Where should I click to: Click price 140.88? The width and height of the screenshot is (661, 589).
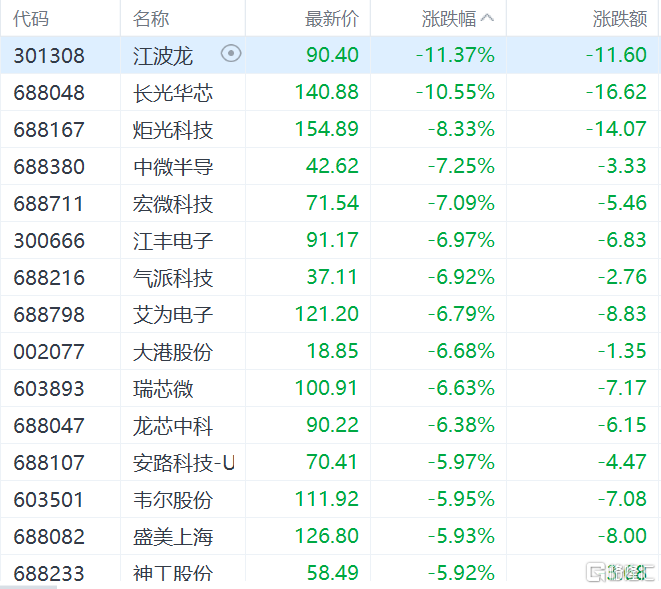click(x=327, y=92)
